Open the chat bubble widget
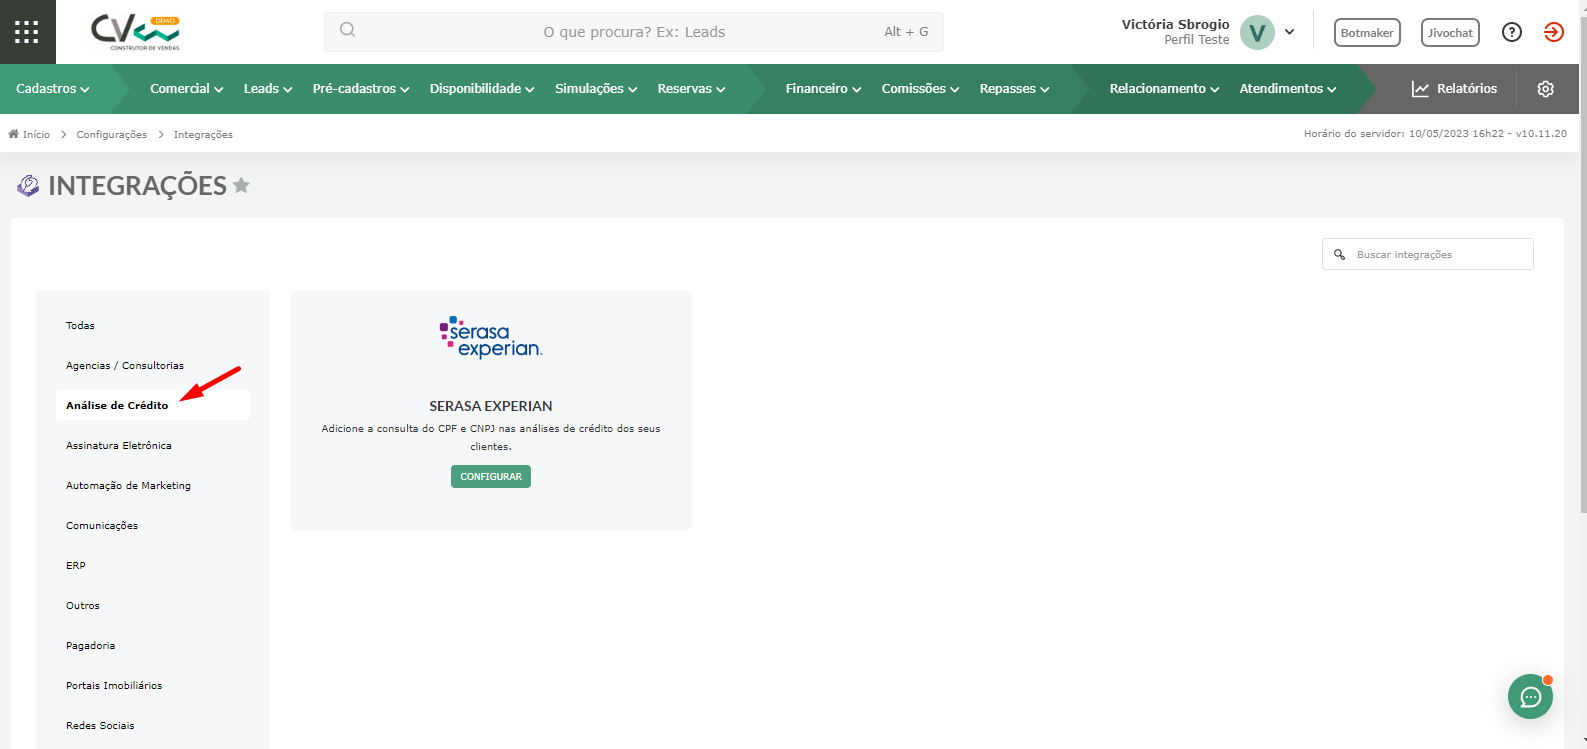This screenshot has width=1587, height=749. (1530, 696)
